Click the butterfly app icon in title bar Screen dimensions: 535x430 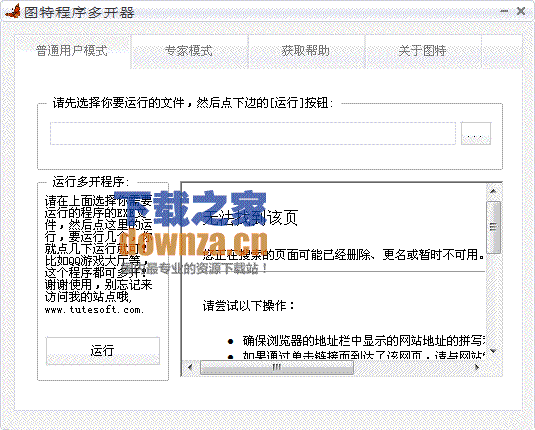(13, 11)
